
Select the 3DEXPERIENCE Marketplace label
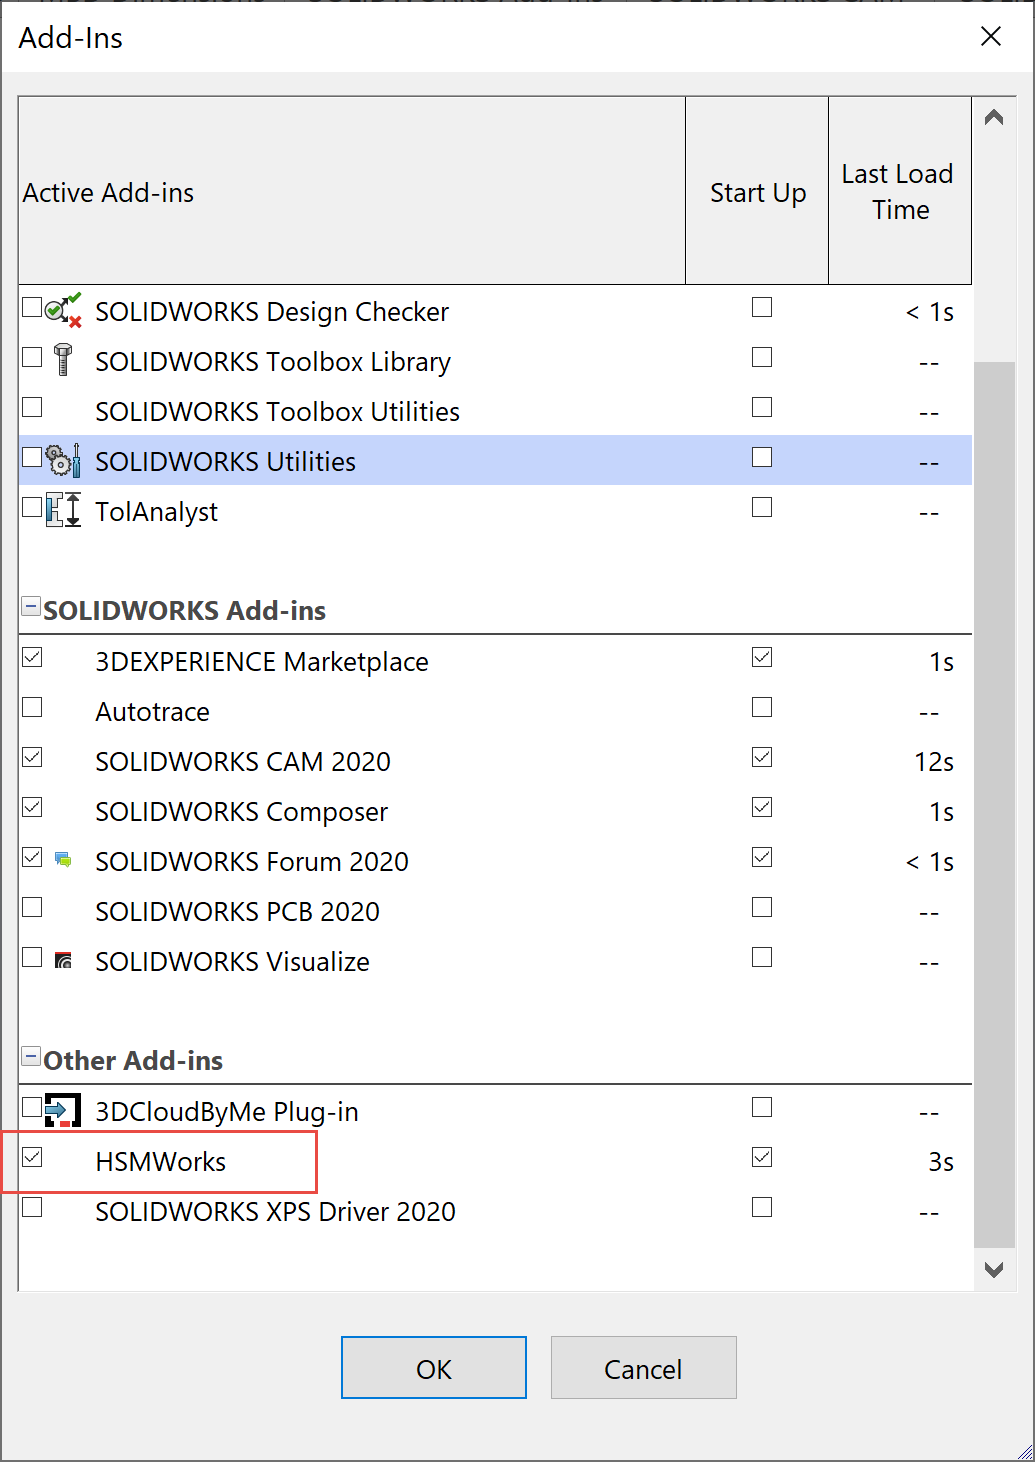pos(262,661)
